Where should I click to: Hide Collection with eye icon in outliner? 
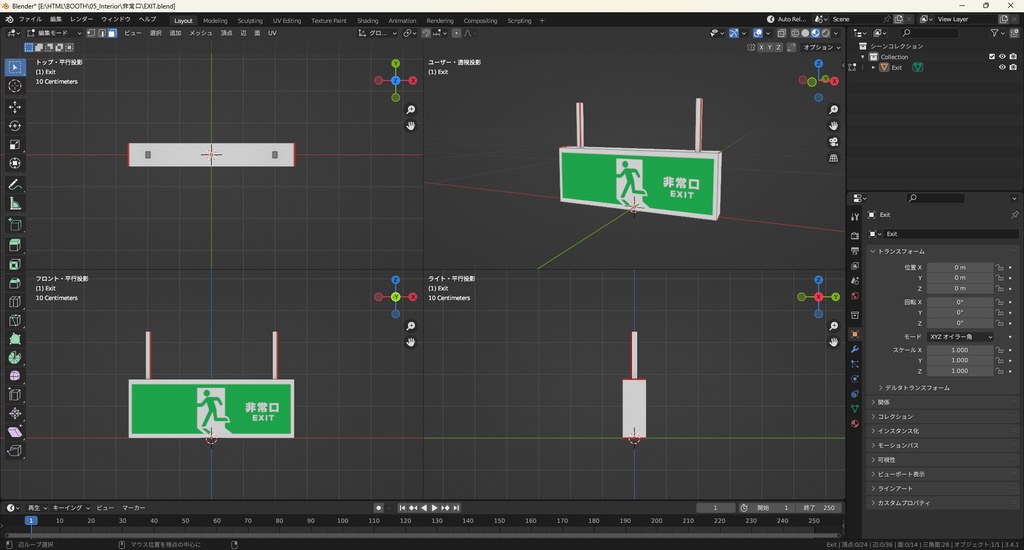pos(1002,57)
